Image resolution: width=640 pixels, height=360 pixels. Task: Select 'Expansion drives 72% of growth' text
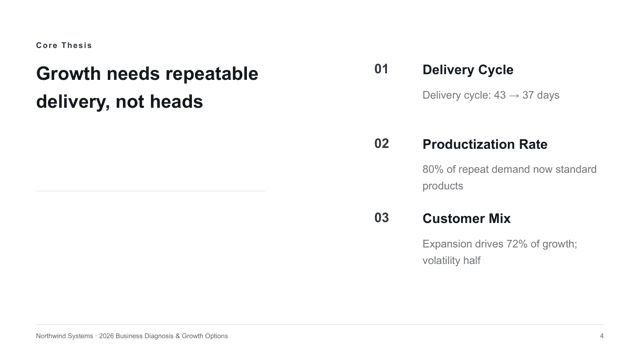click(500, 244)
